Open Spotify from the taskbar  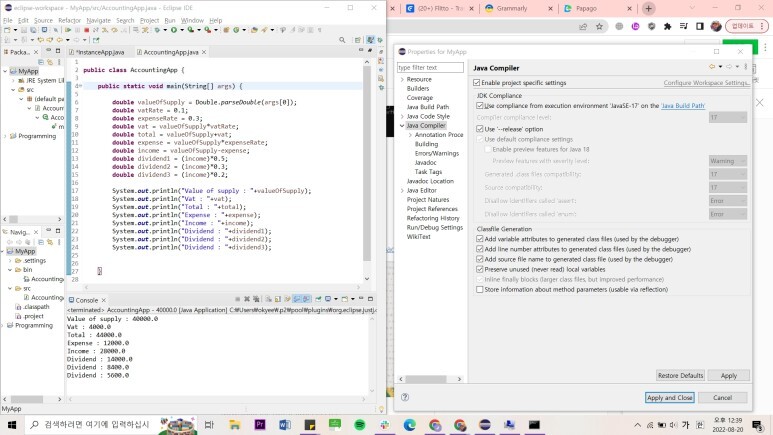pos(359,425)
